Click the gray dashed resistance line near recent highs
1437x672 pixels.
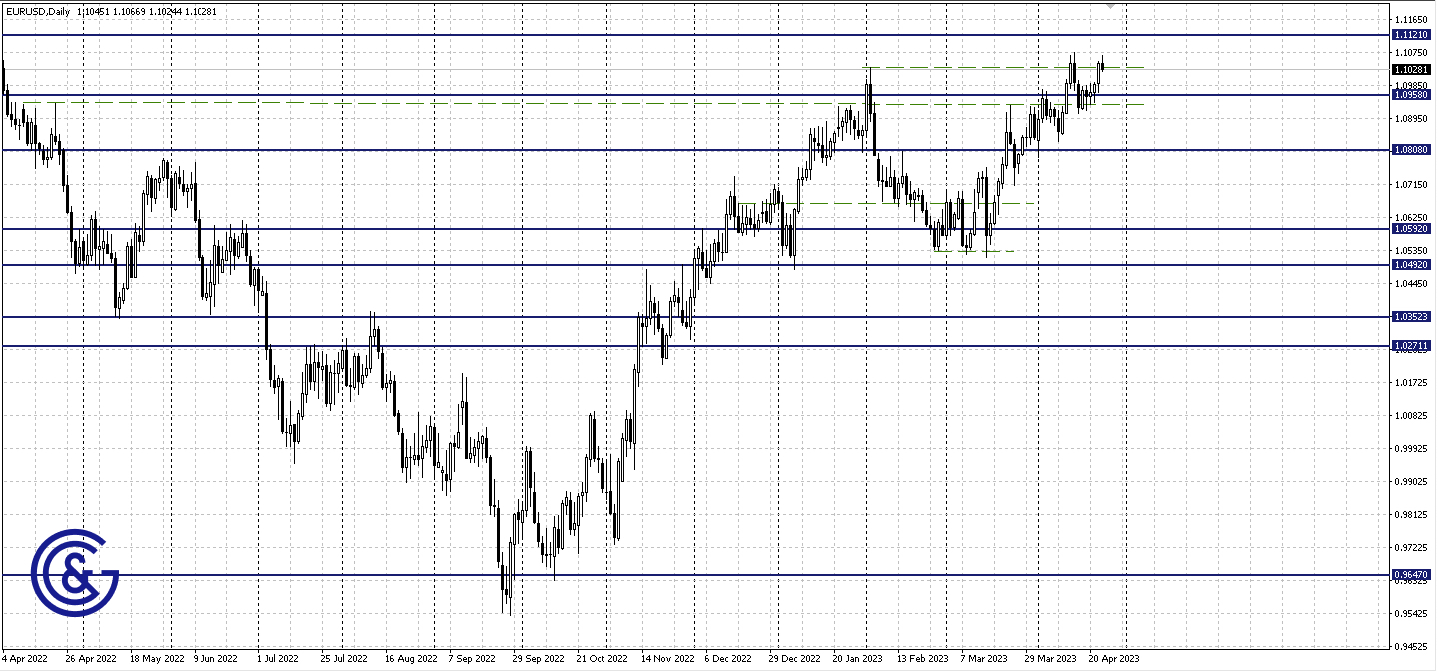tap(1000, 68)
